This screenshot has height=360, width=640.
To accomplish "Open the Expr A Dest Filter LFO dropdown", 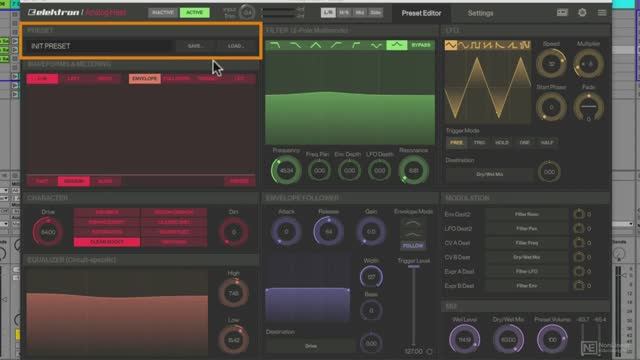I will click(527, 271).
